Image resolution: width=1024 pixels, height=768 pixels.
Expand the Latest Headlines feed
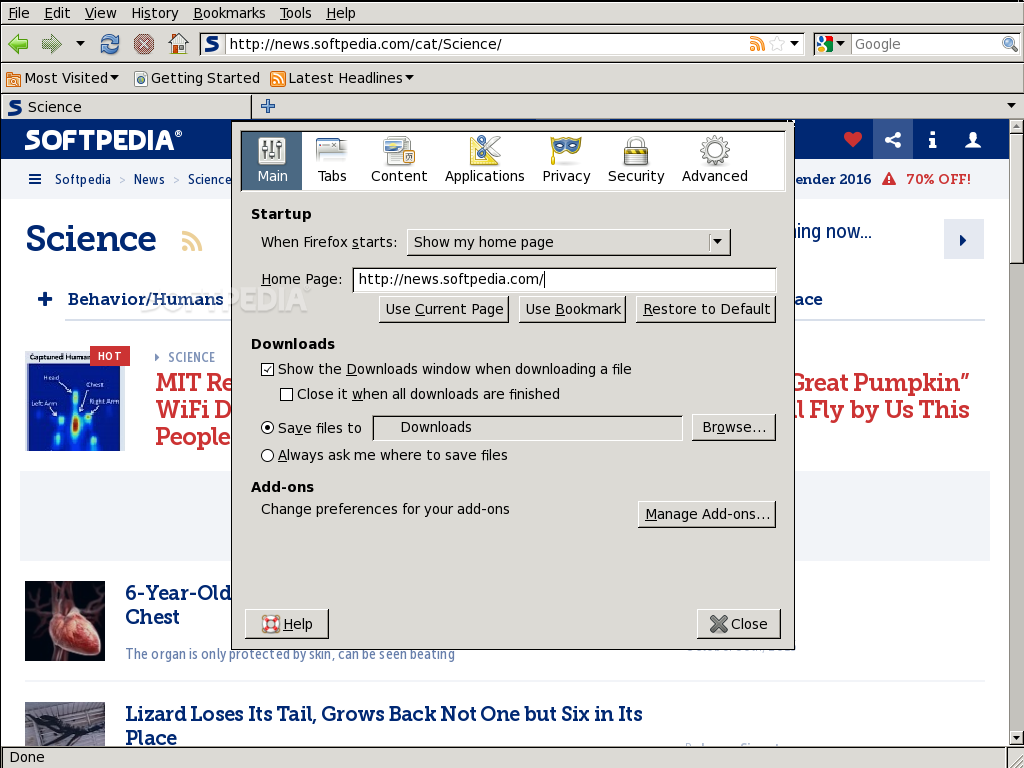point(342,78)
